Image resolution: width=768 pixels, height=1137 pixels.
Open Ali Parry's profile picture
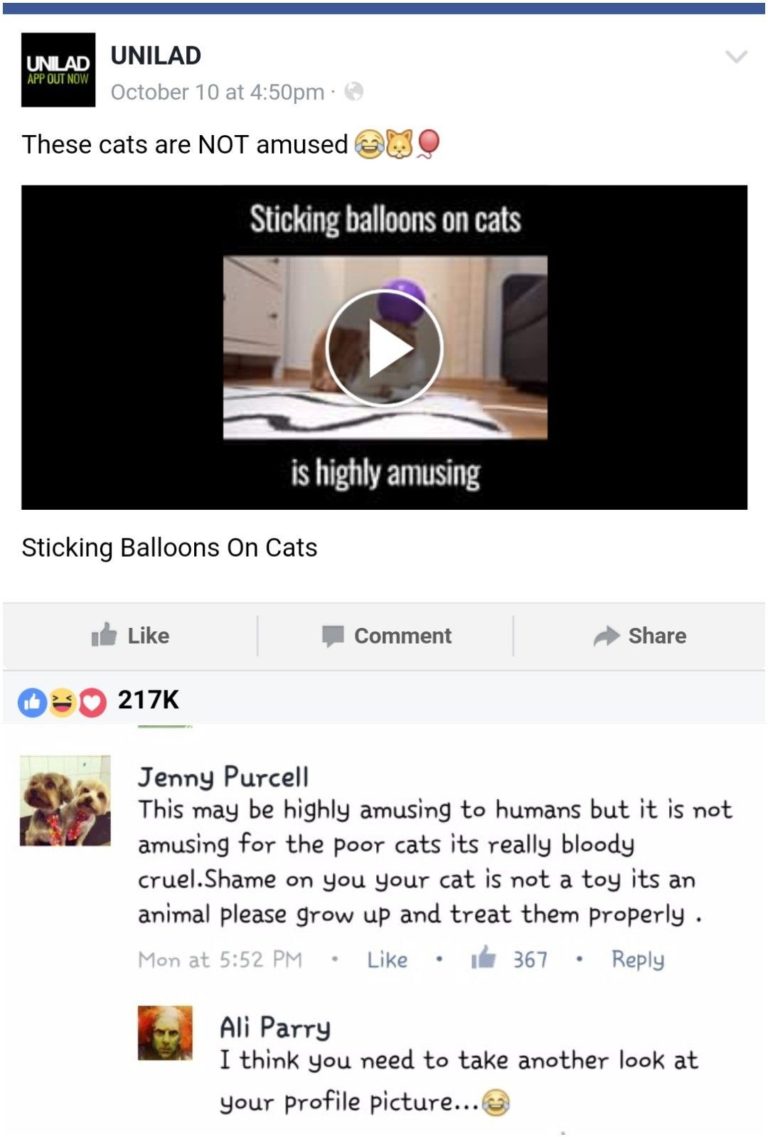pyautogui.click(x=165, y=1033)
